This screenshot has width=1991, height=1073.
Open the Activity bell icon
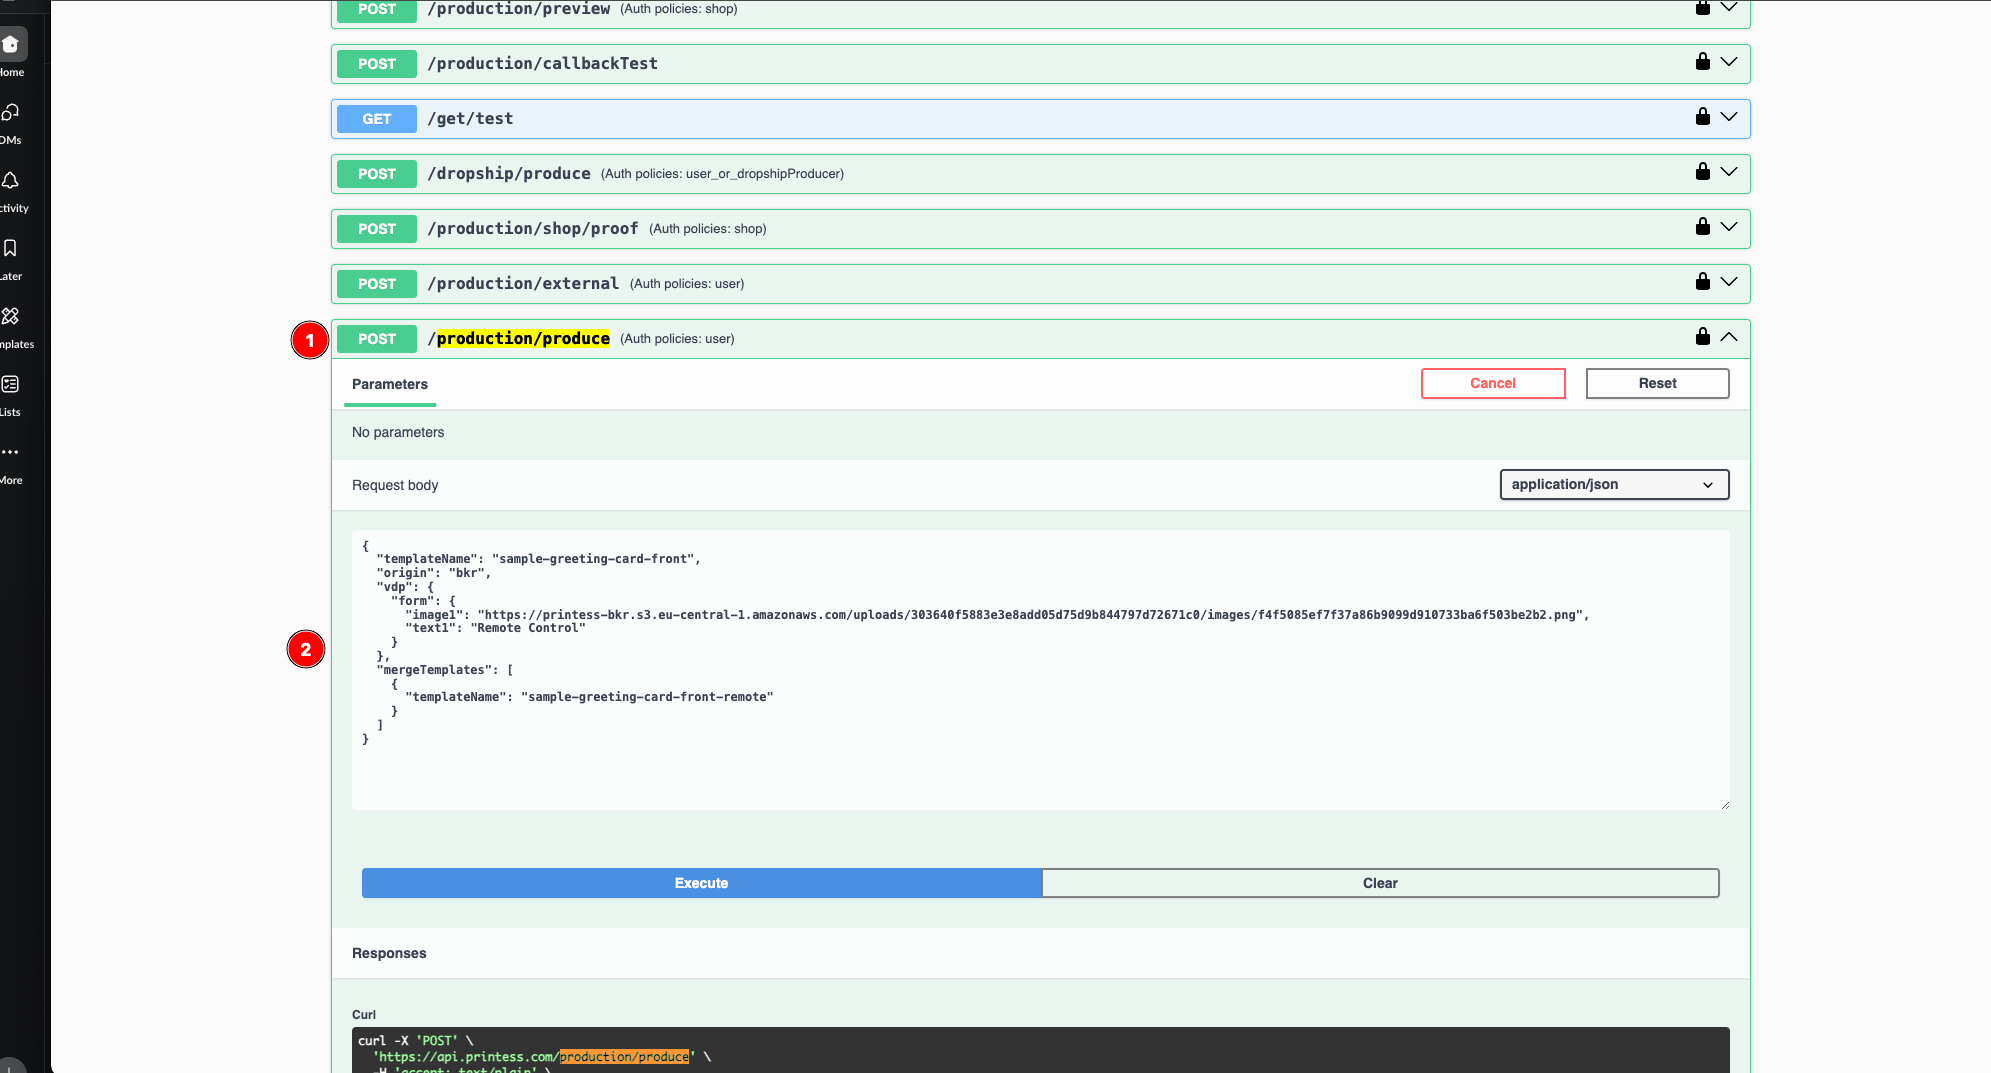[x=11, y=181]
